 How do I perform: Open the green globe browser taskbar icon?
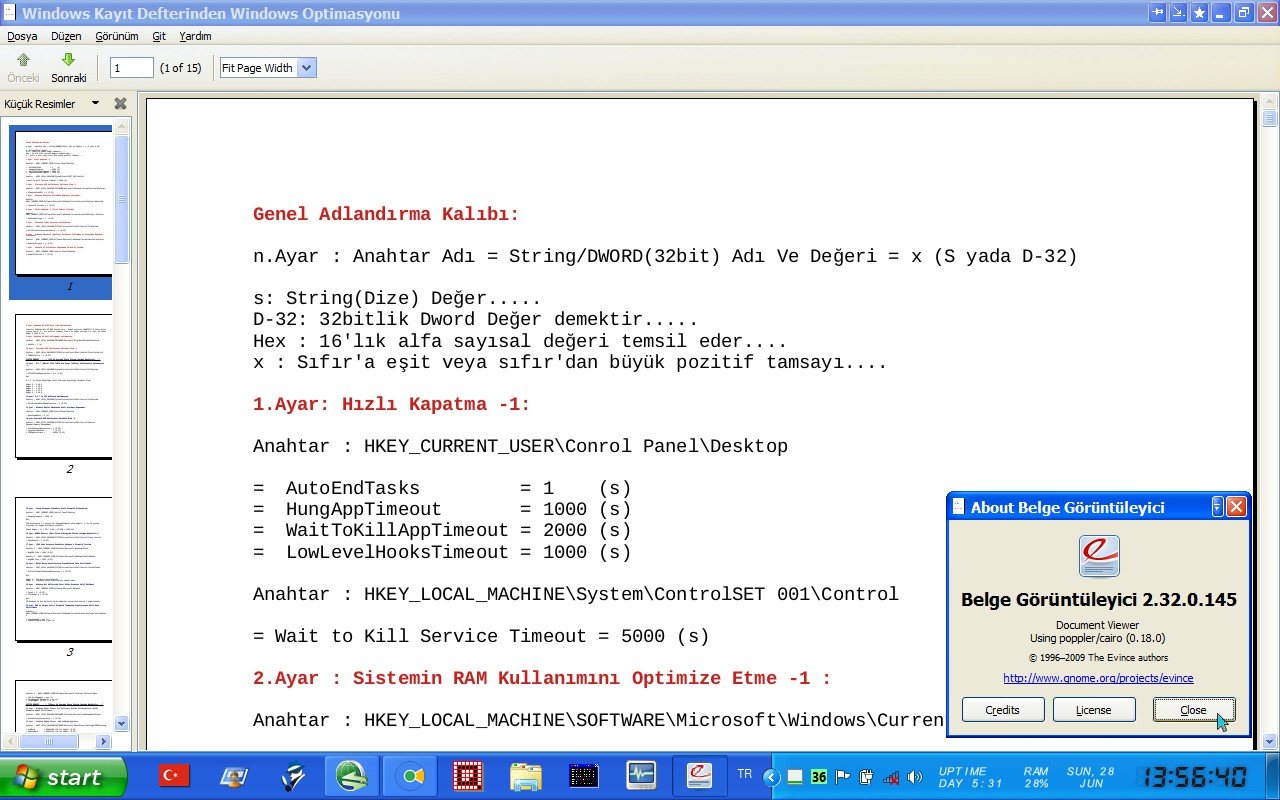point(351,776)
